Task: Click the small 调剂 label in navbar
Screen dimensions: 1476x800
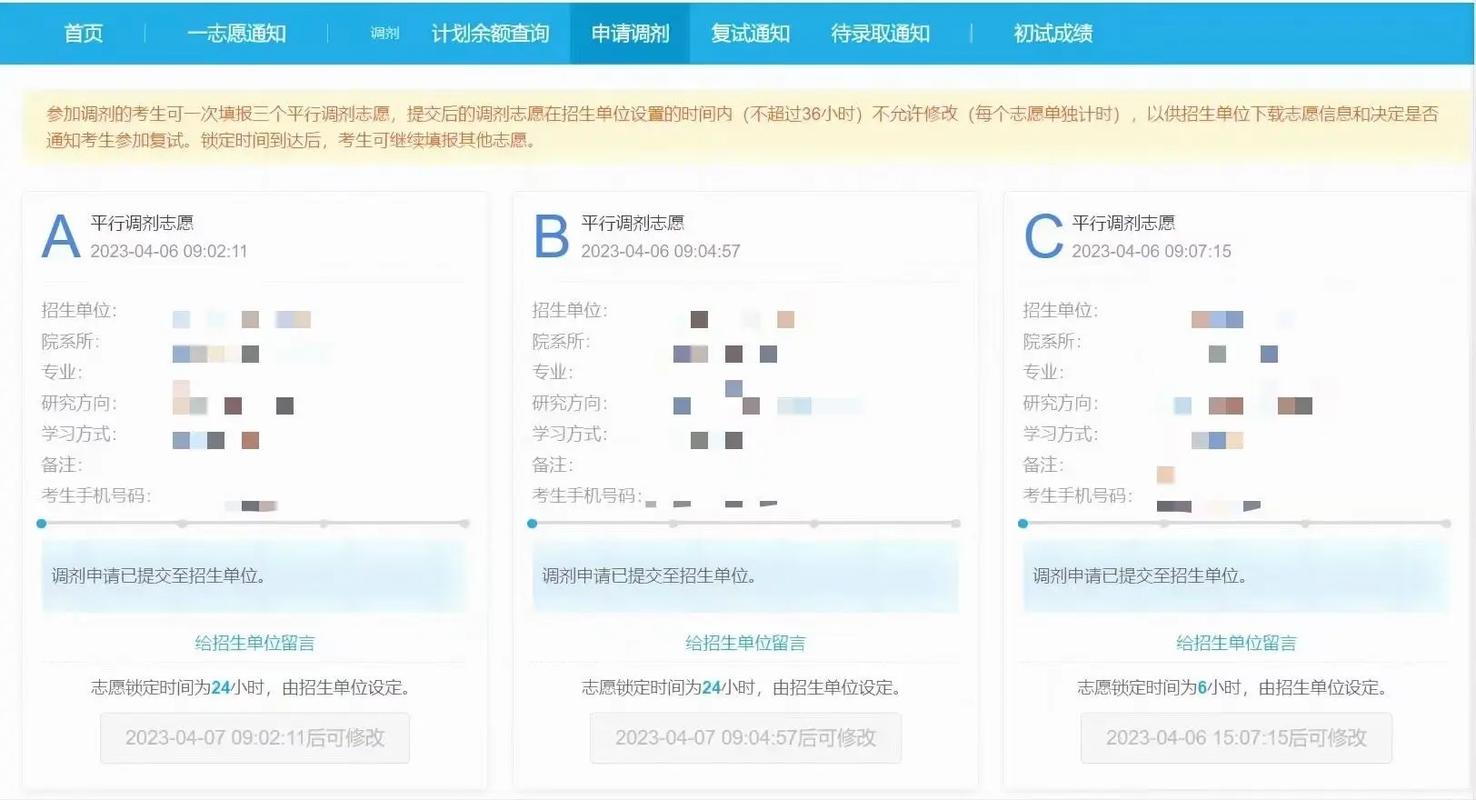Action: [x=385, y=34]
